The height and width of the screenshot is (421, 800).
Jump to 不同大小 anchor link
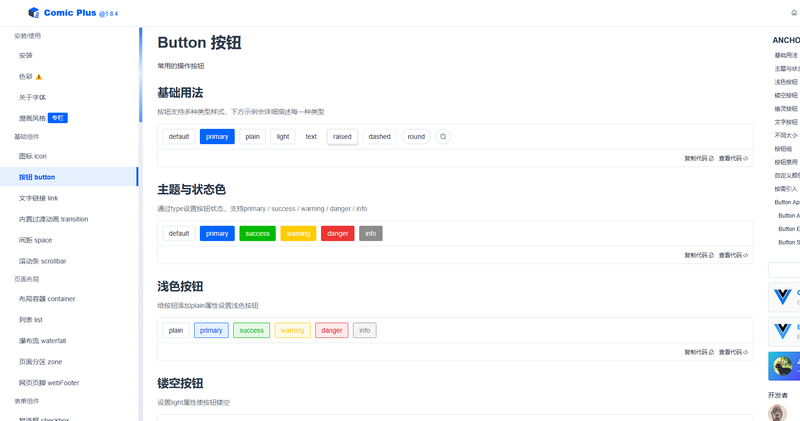[786, 135]
